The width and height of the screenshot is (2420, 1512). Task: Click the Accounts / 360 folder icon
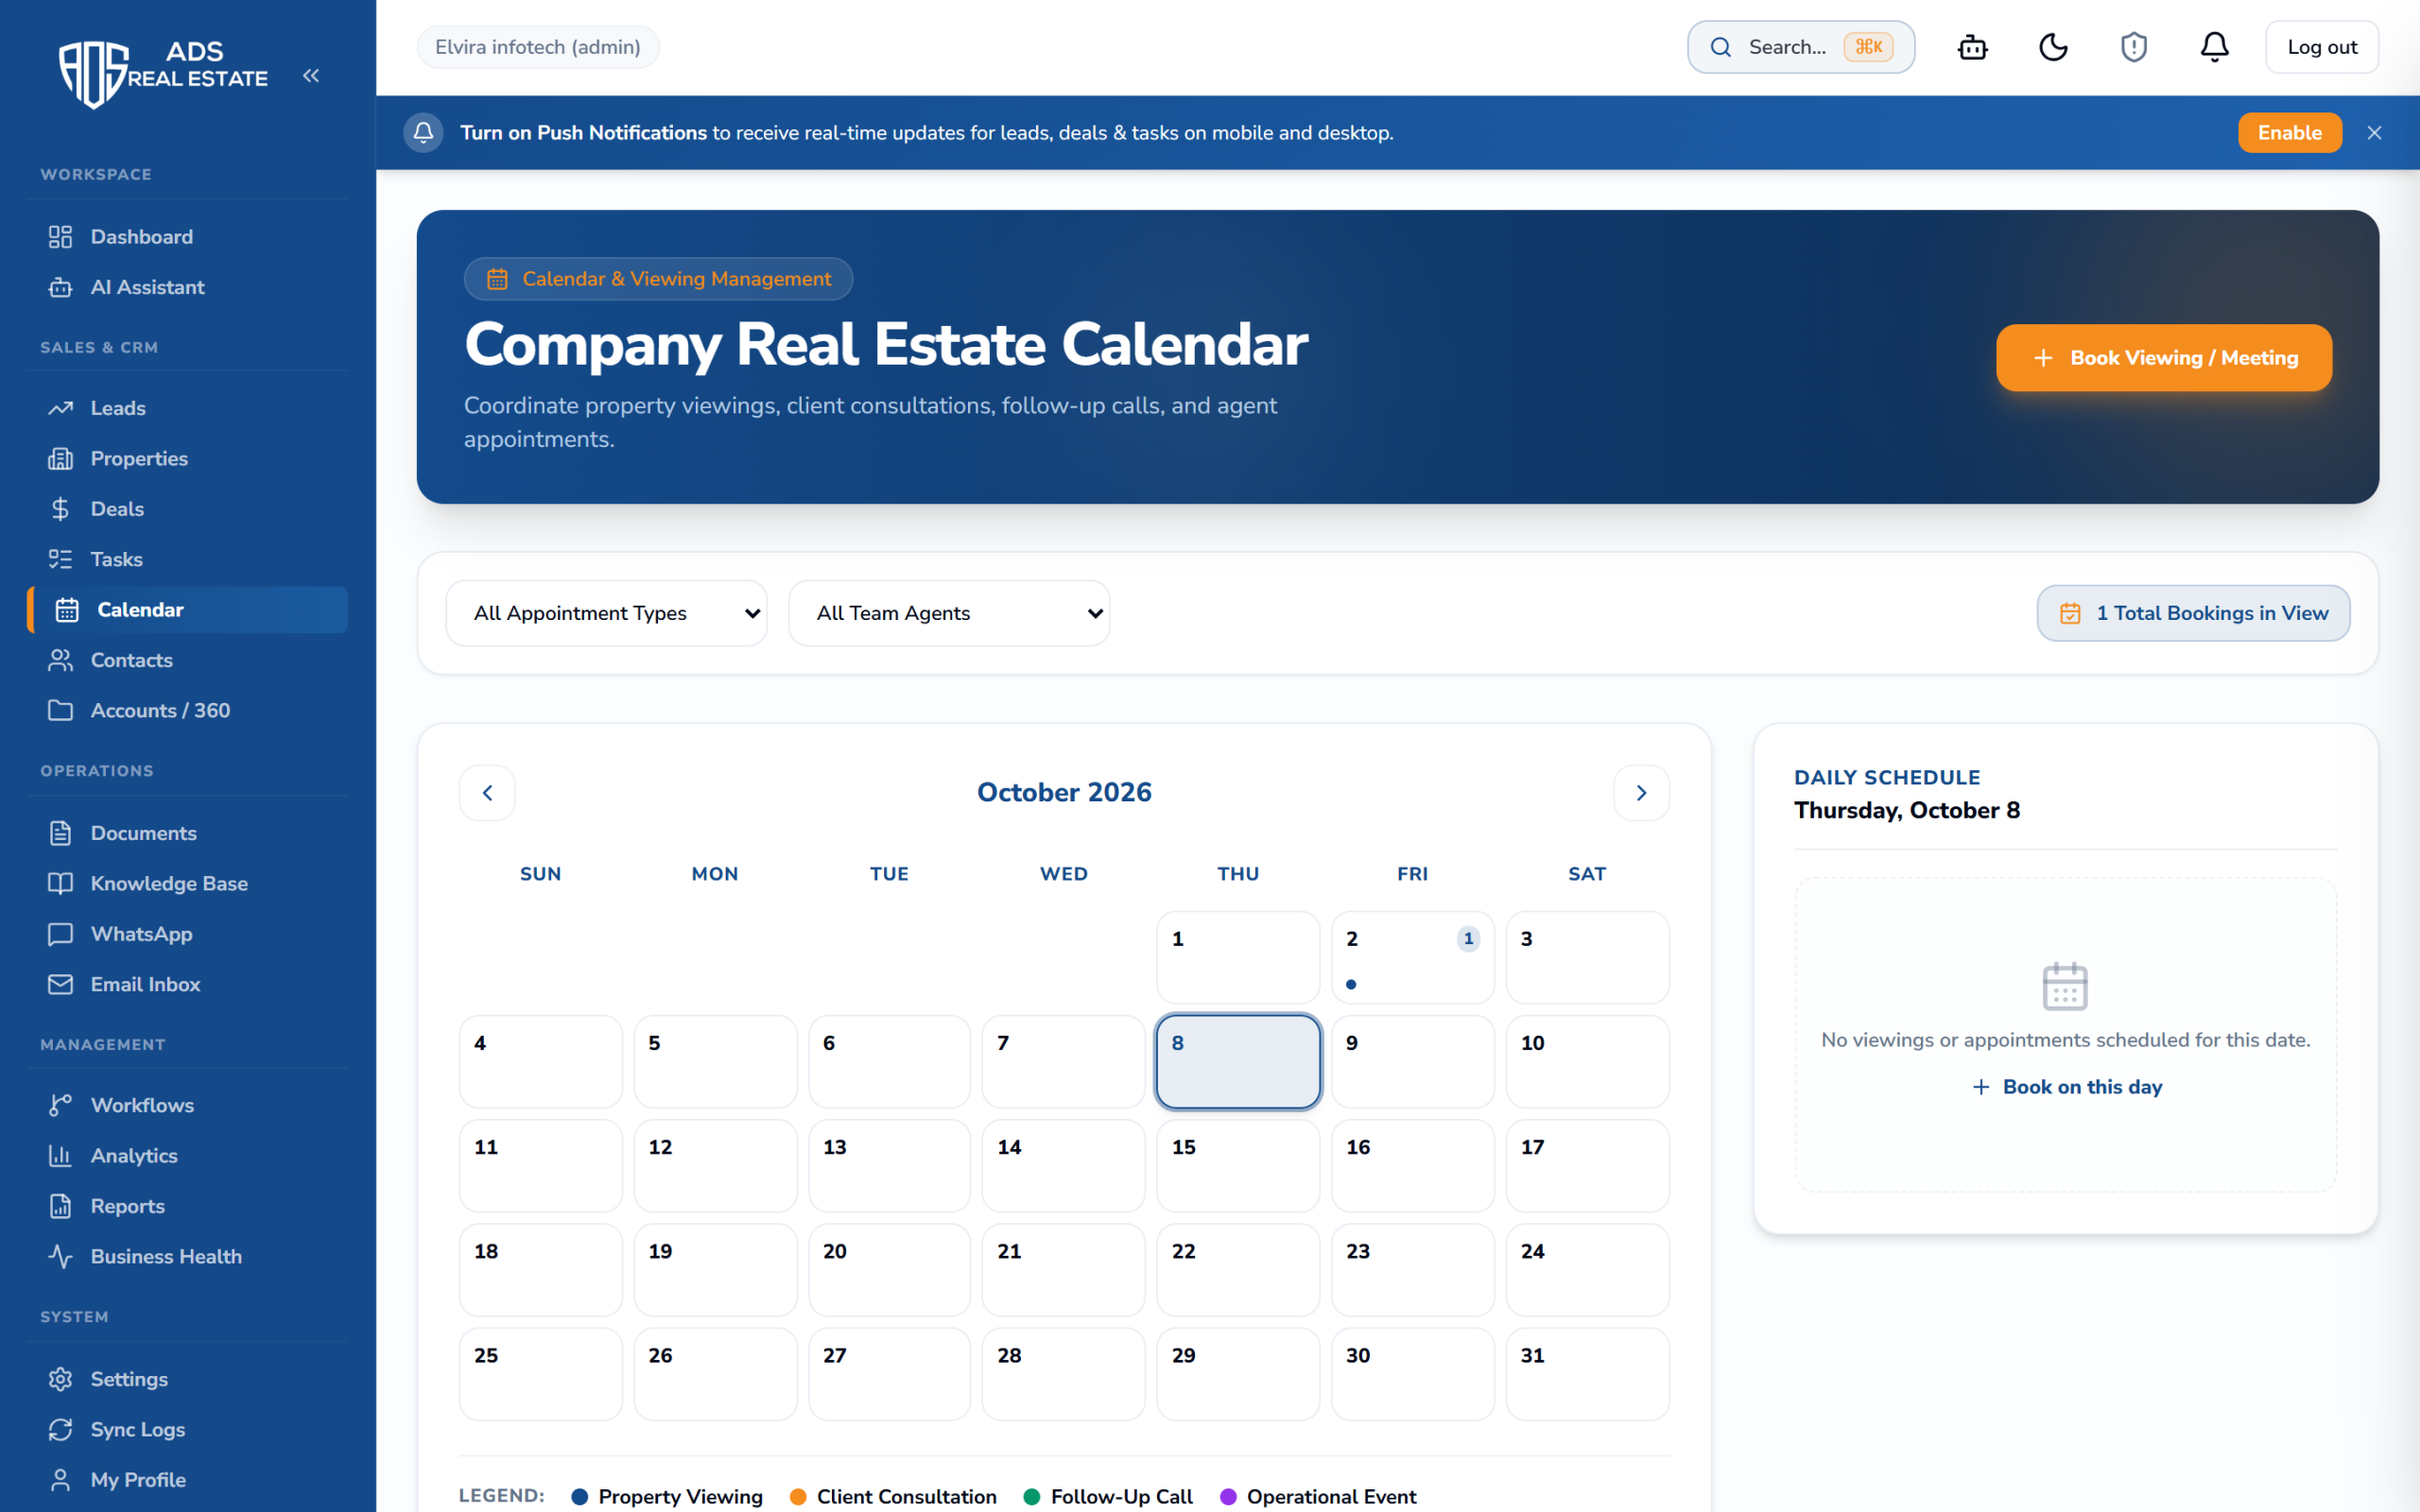point(60,710)
